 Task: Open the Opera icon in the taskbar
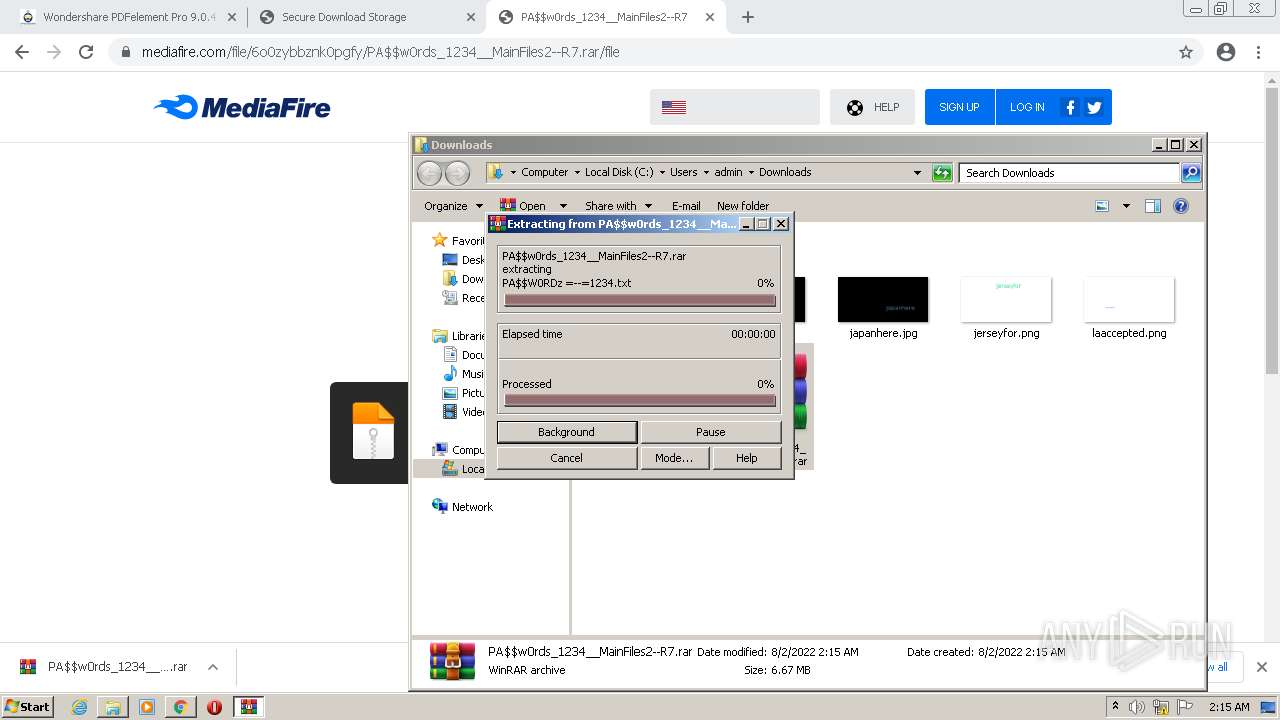pos(214,707)
